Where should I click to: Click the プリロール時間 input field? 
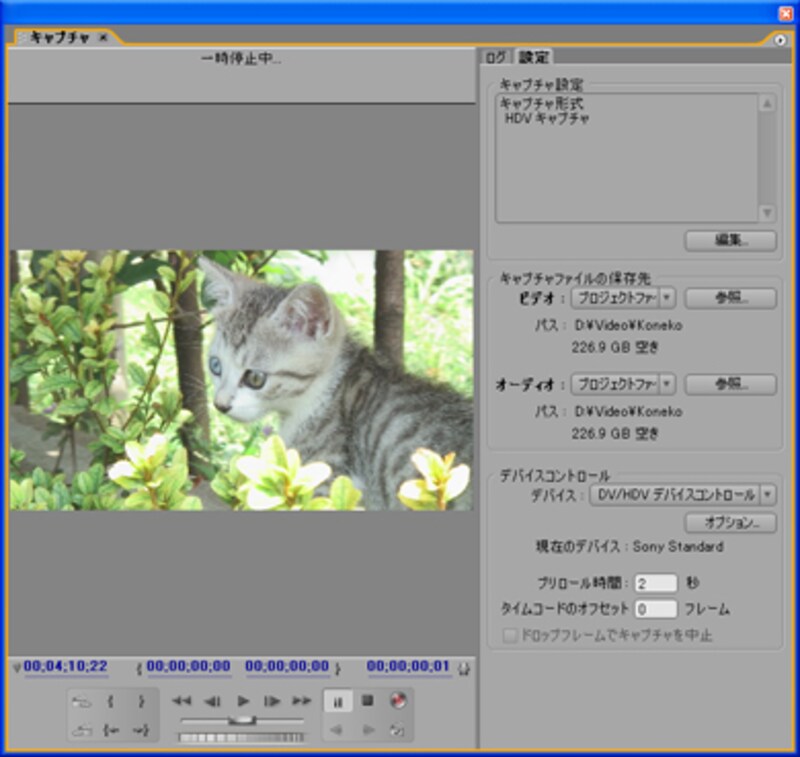(655, 582)
